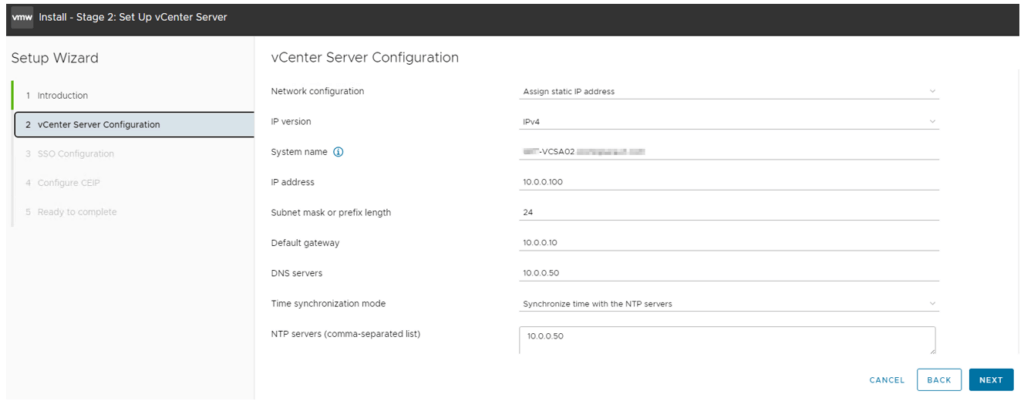1024x418 pixels.
Task: Click the DNS servers input field
Action: (x=728, y=272)
